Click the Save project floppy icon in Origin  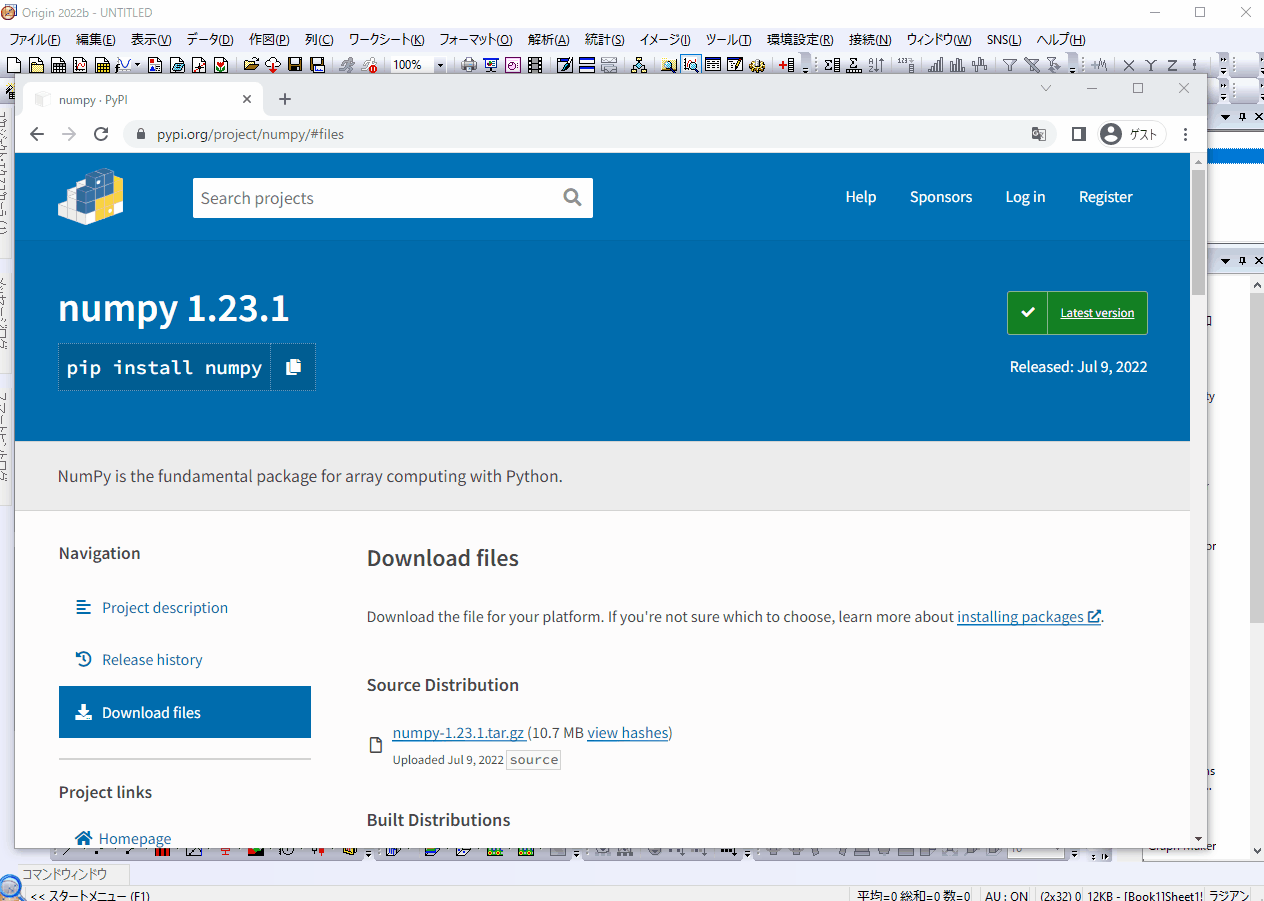click(x=295, y=65)
